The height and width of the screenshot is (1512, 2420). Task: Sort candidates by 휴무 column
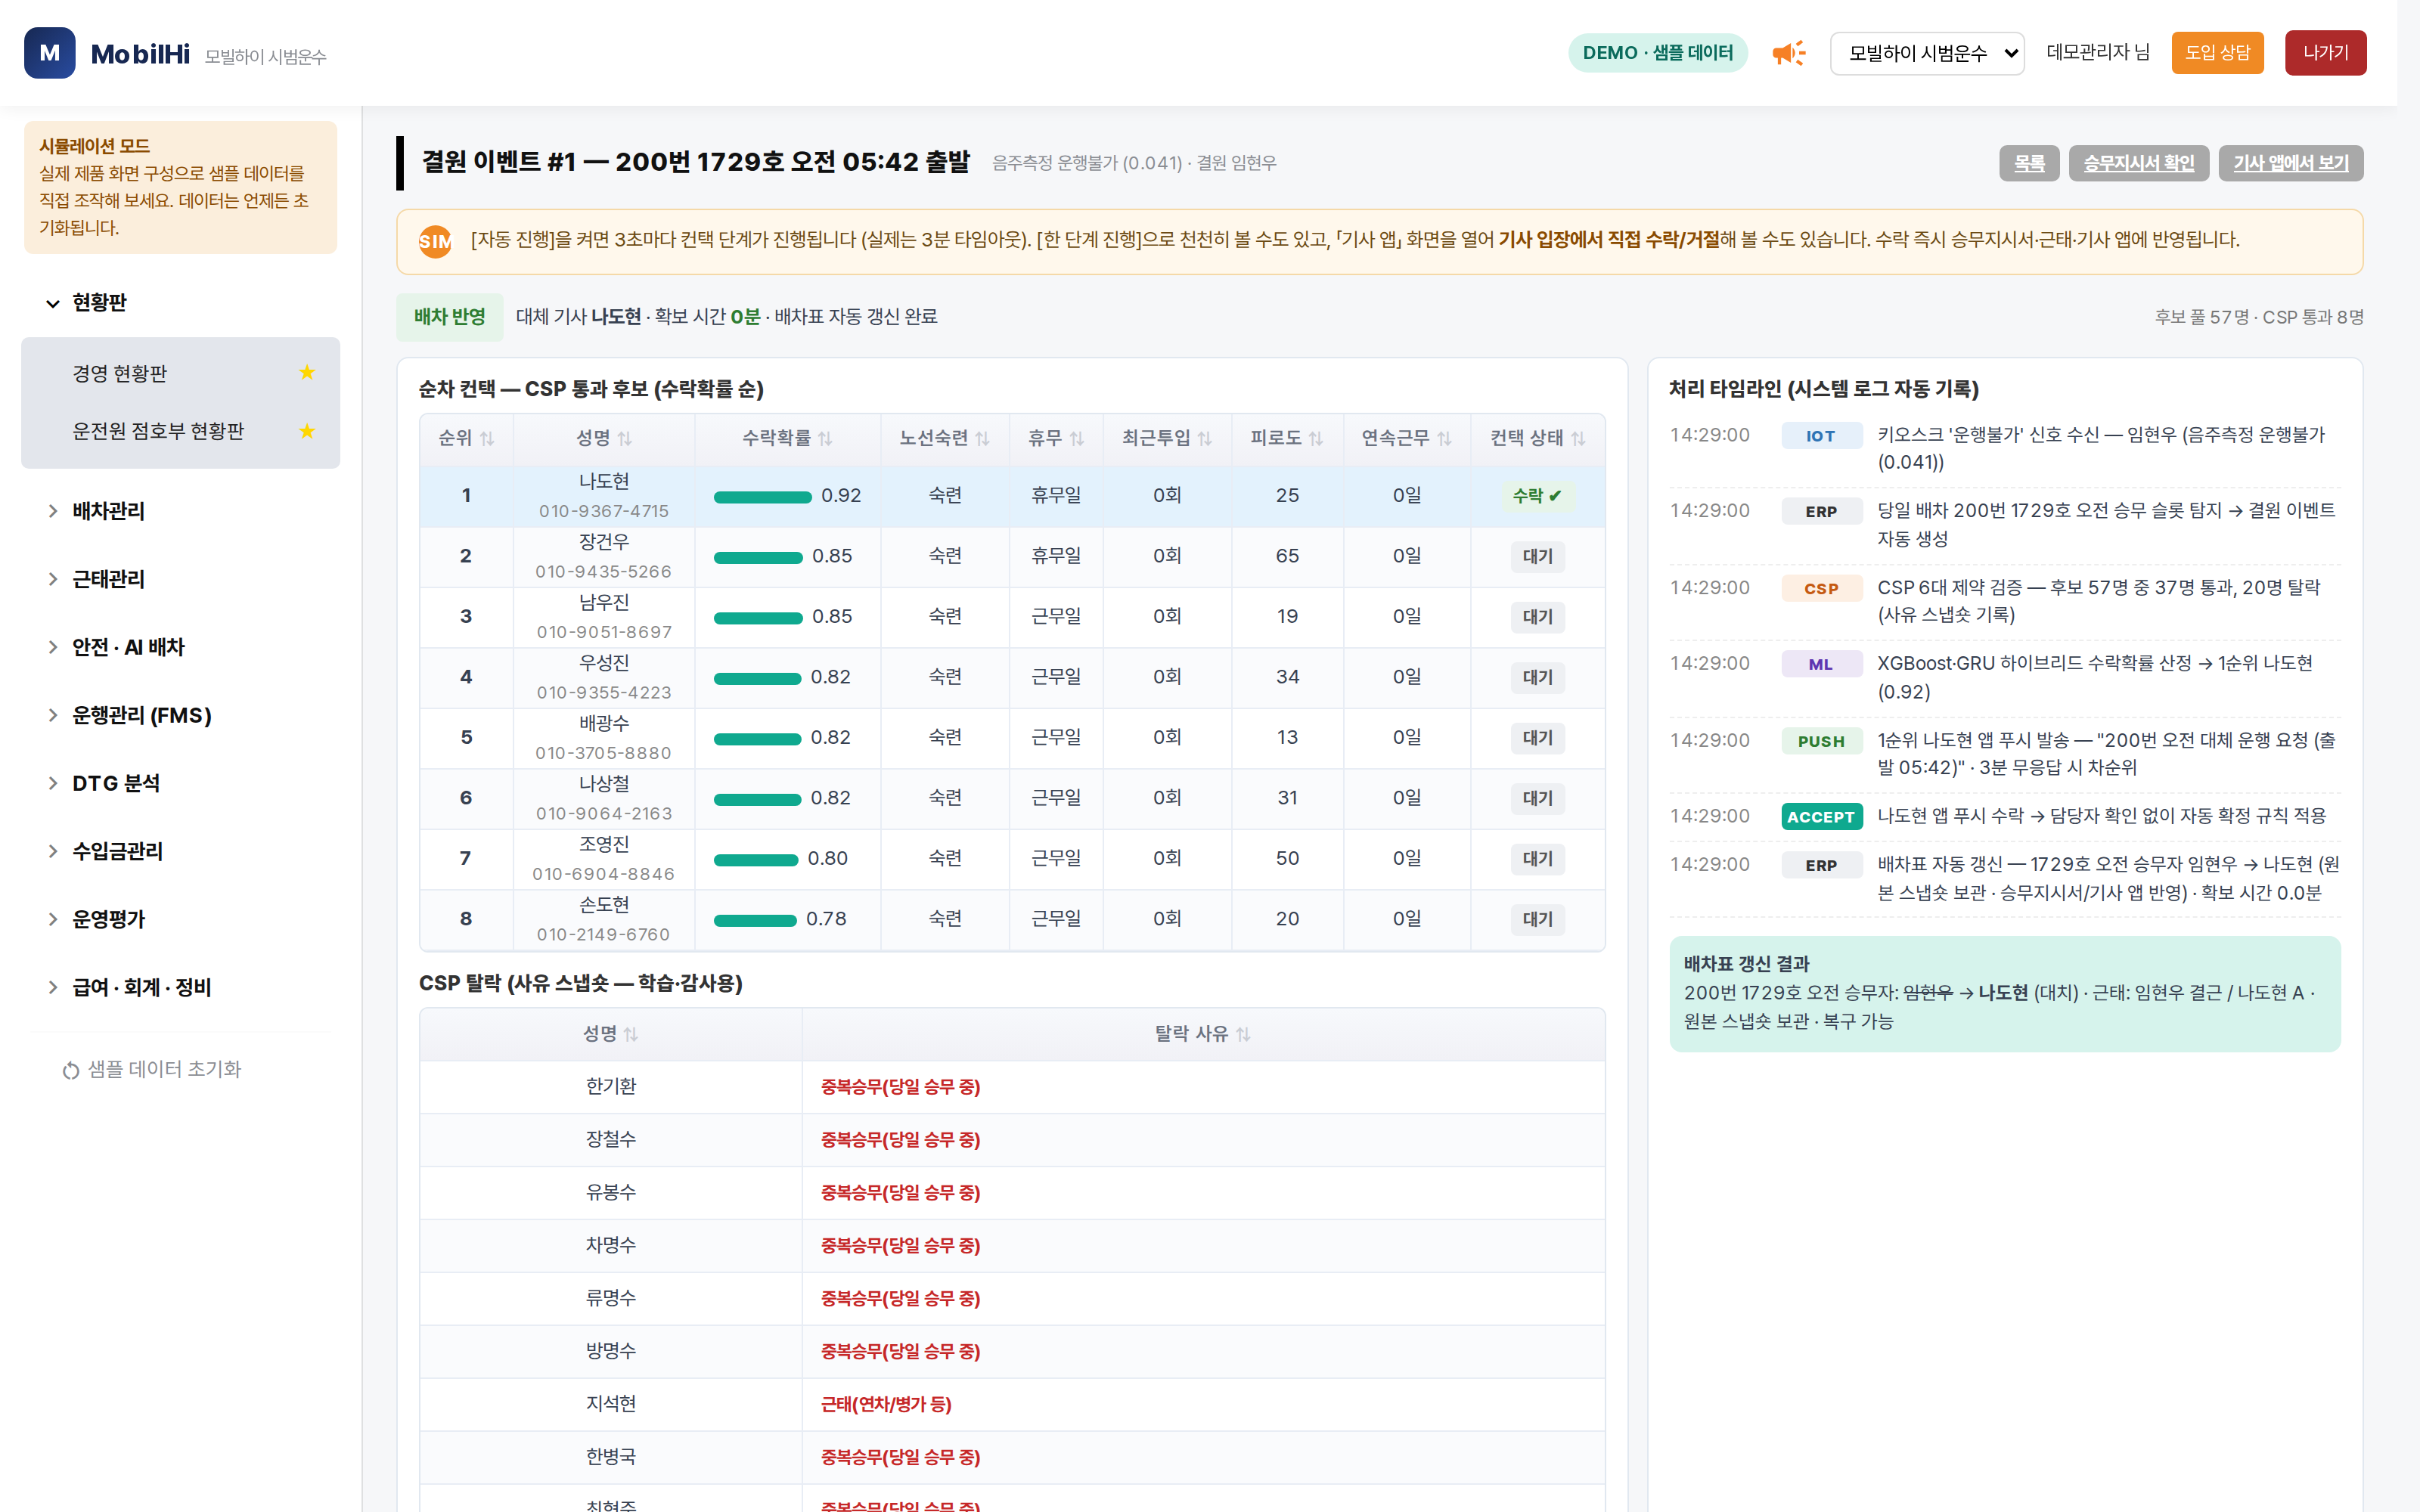[1056, 438]
